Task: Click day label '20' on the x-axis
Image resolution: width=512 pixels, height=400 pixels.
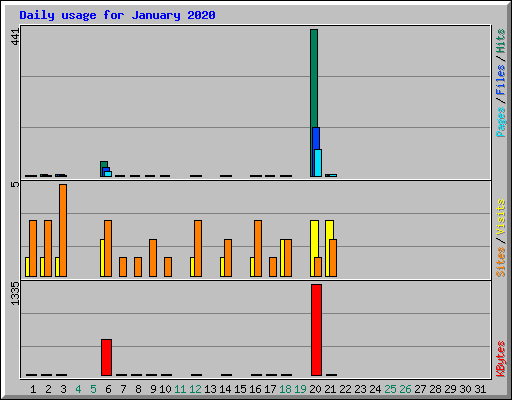Action: point(315,389)
